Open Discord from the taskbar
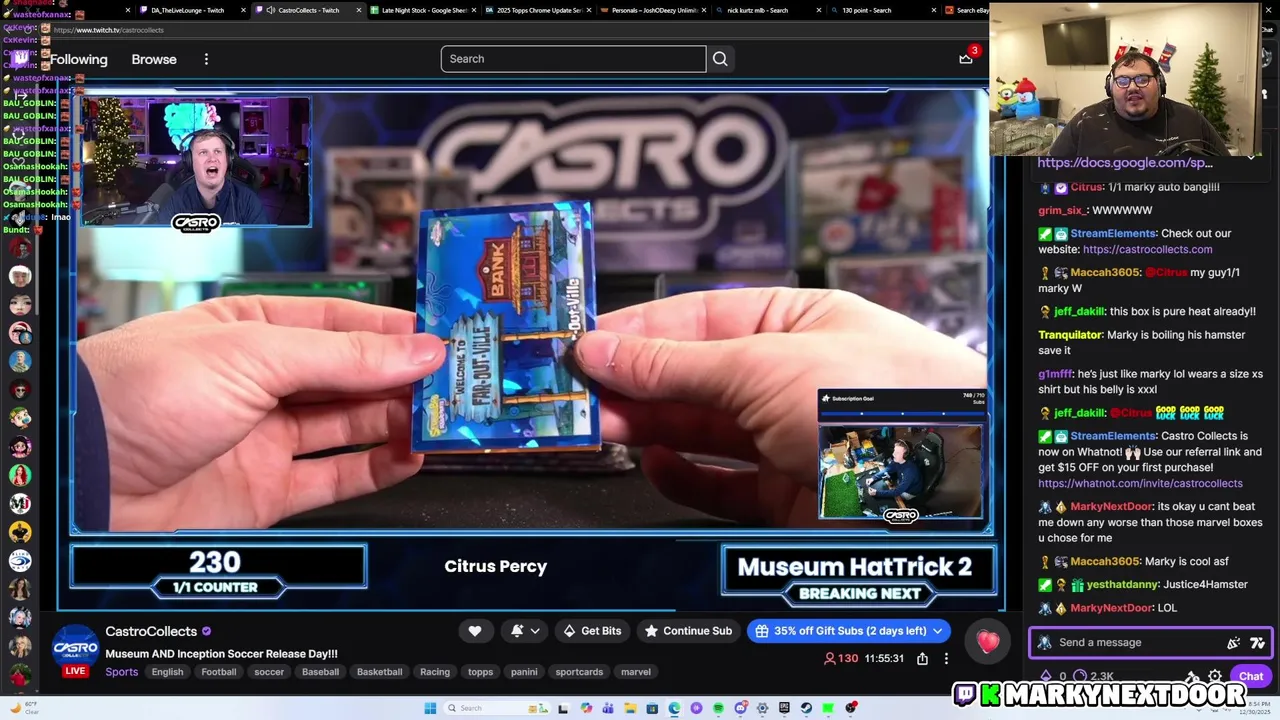This screenshot has width=1280, height=720. pos(741,708)
